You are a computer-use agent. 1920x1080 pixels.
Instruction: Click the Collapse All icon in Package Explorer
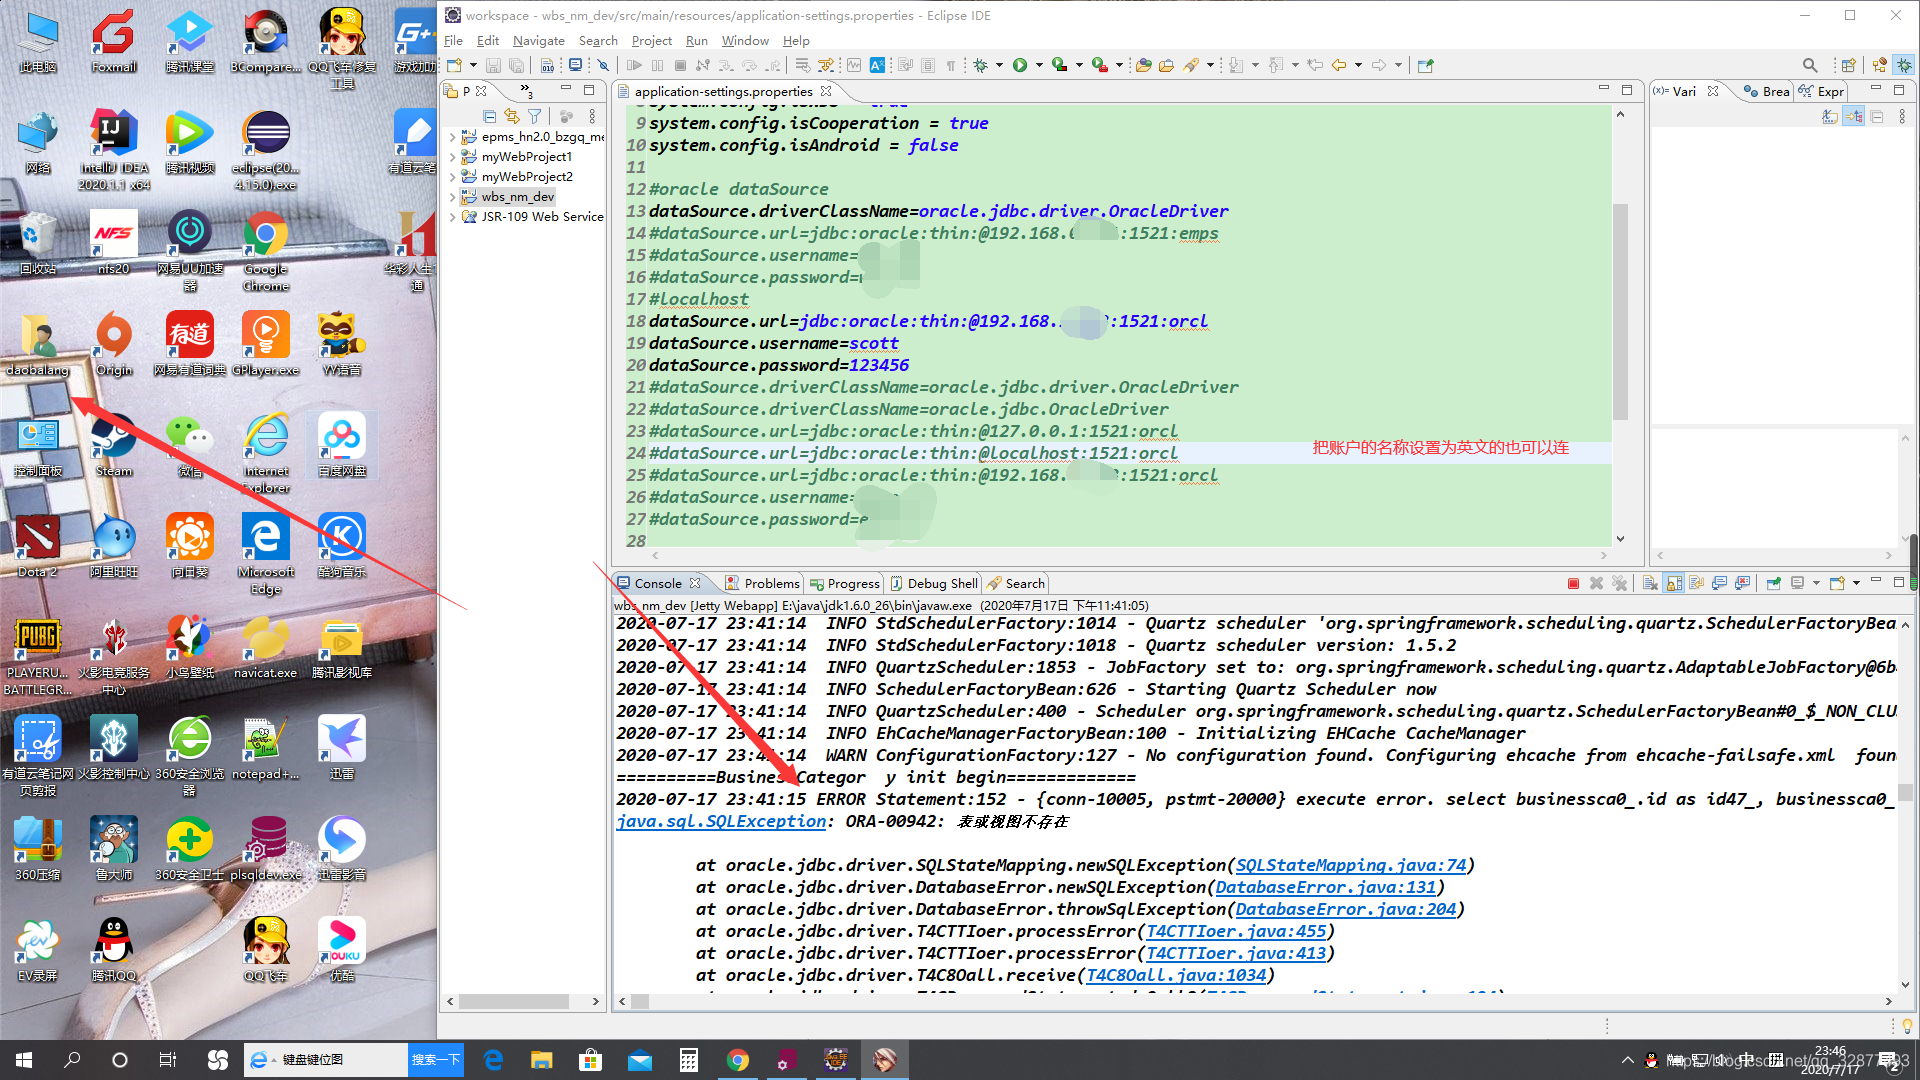coord(489,116)
